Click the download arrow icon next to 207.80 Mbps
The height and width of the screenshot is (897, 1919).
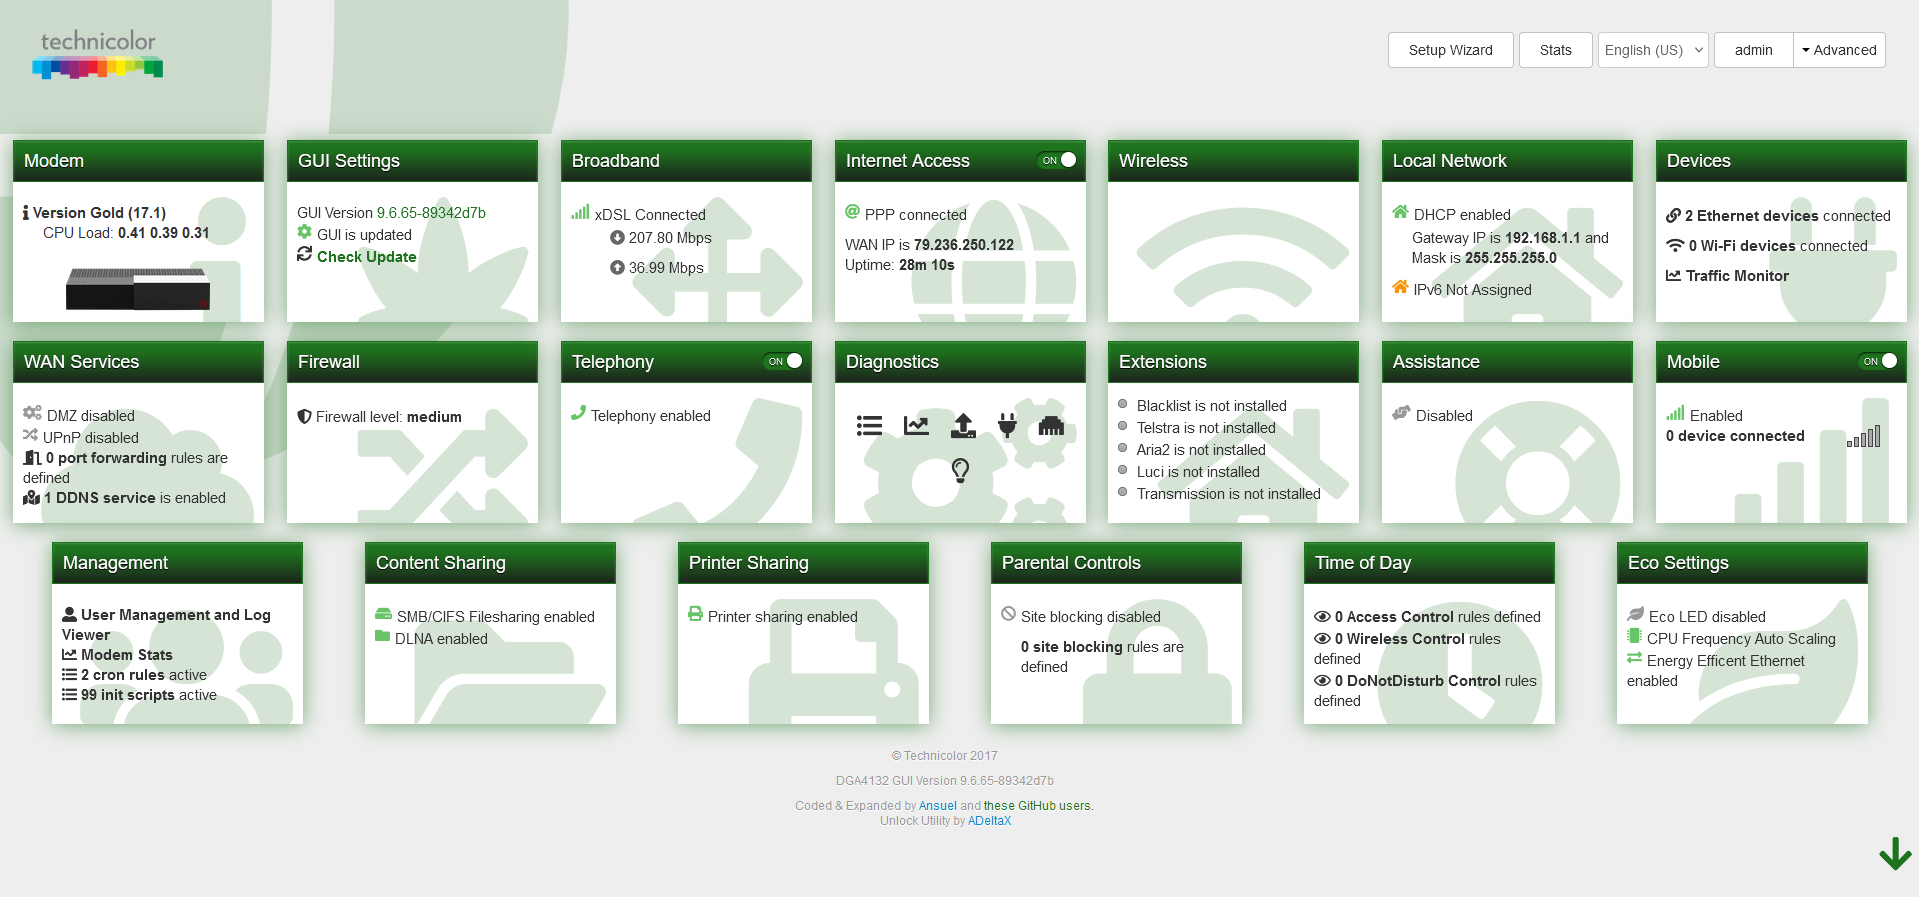tap(617, 237)
